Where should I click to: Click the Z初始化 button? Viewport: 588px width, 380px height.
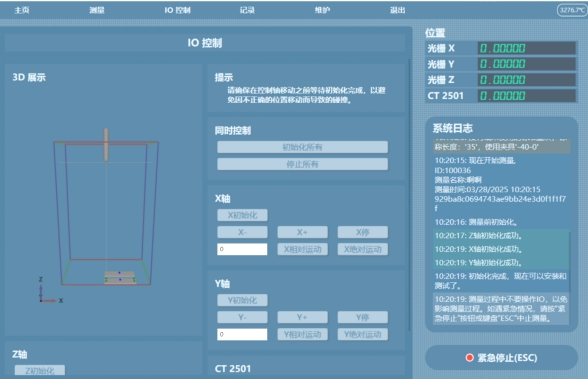(40, 370)
